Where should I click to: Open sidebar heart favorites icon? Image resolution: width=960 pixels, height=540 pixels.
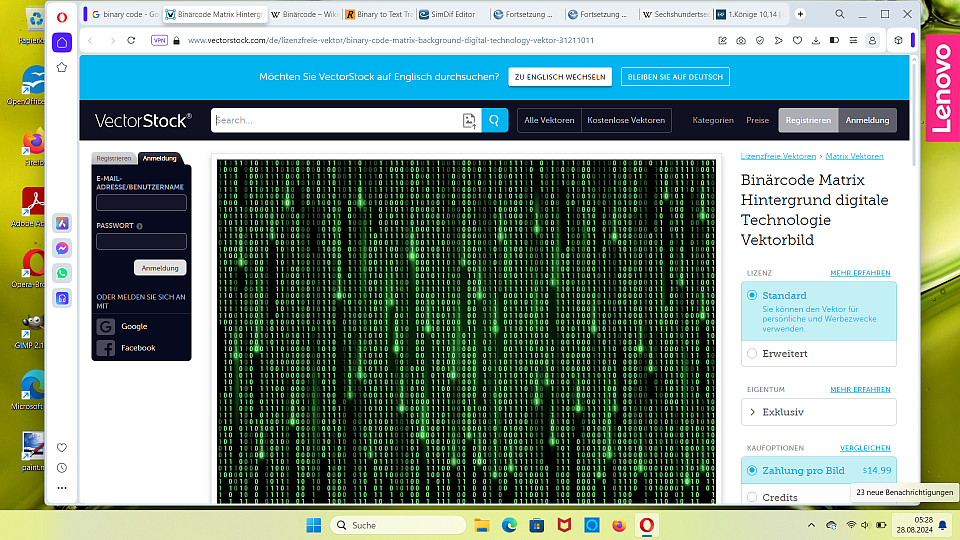pyautogui.click(x=62, y=448)
